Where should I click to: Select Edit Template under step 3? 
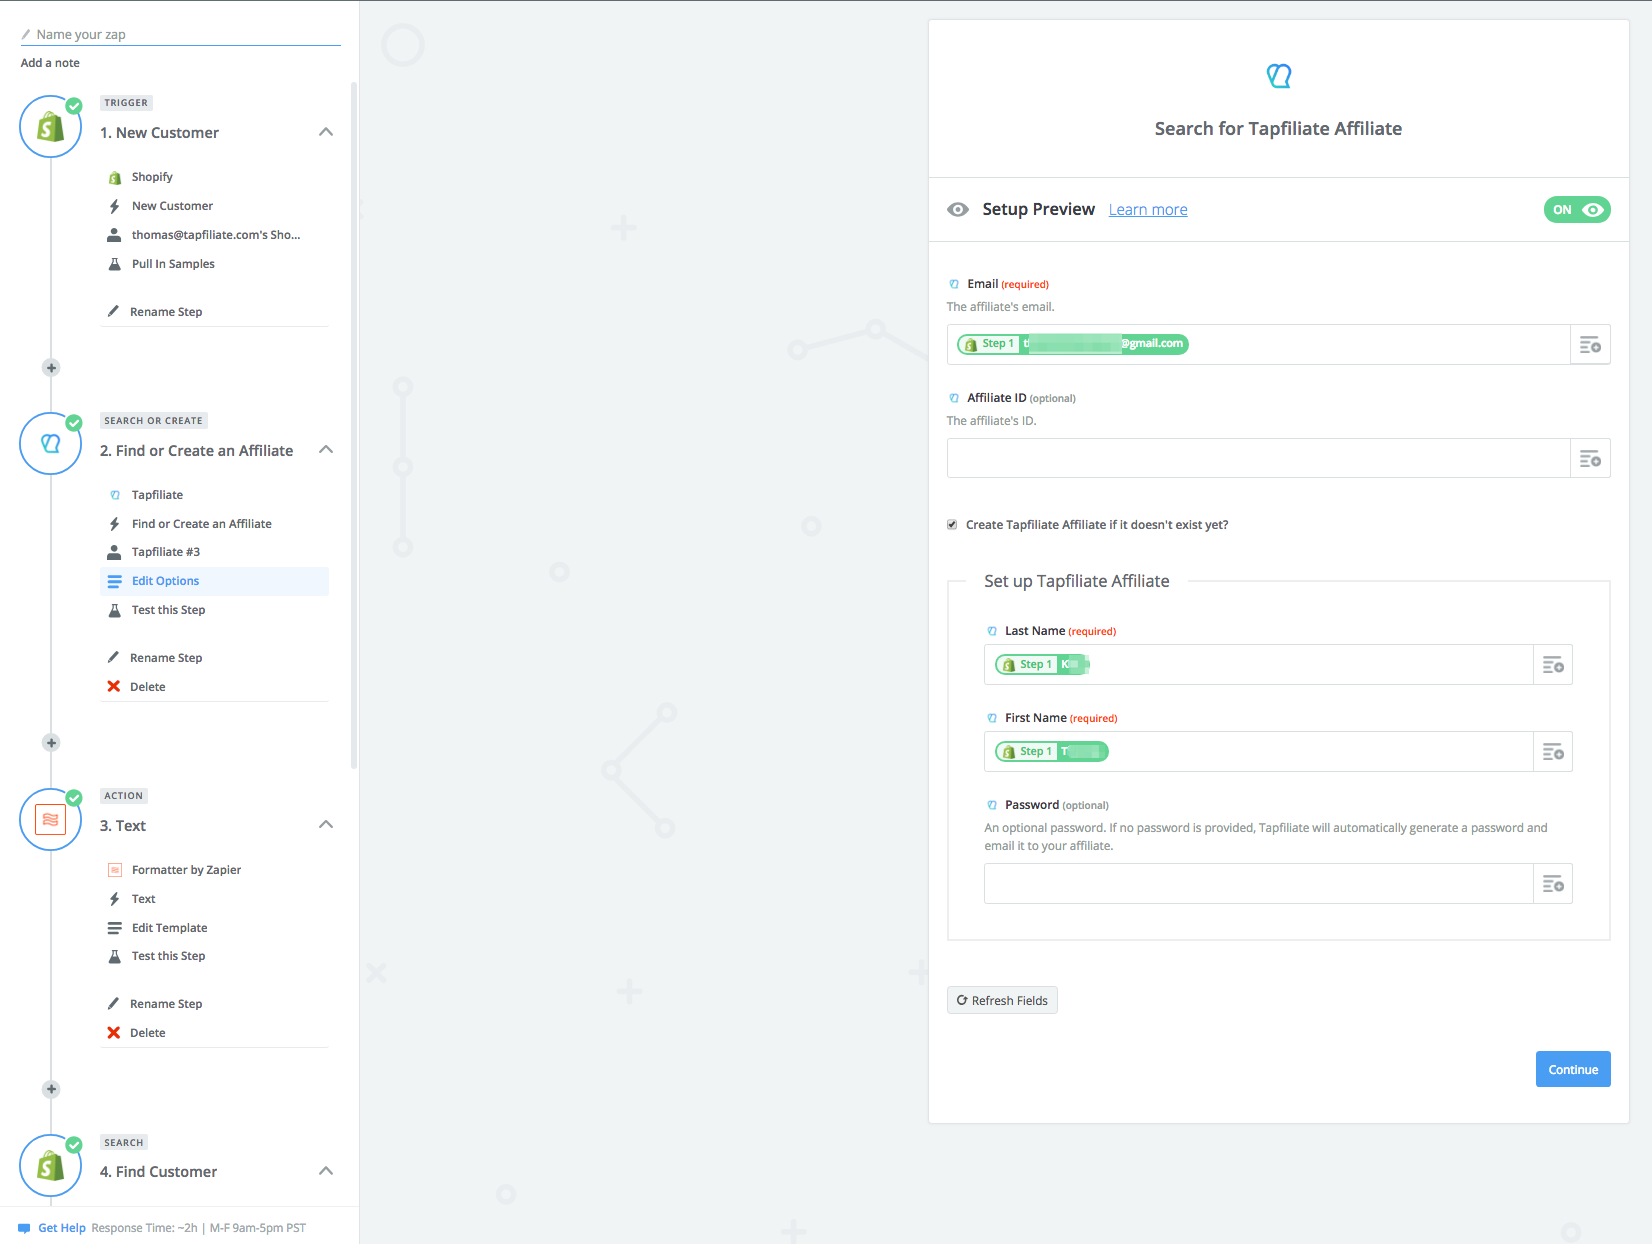pos(170,928)
